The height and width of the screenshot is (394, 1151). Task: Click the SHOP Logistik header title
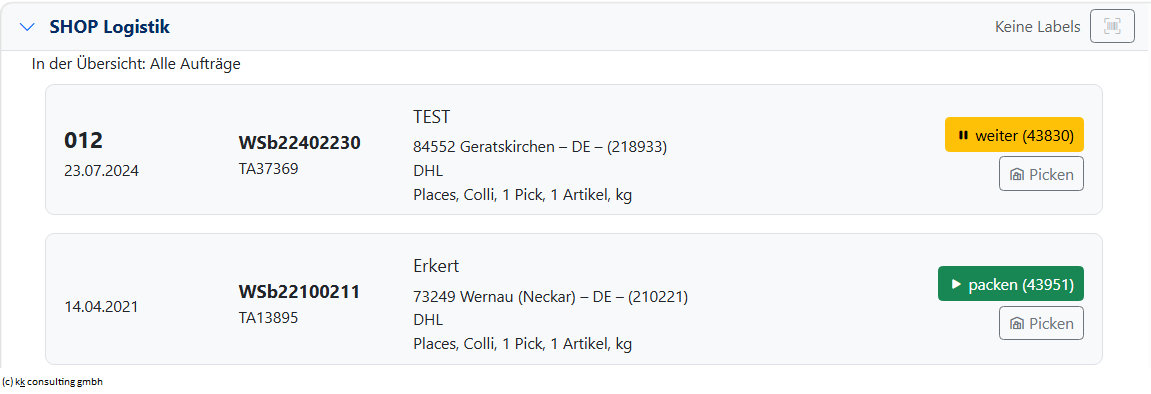[109, 27]
